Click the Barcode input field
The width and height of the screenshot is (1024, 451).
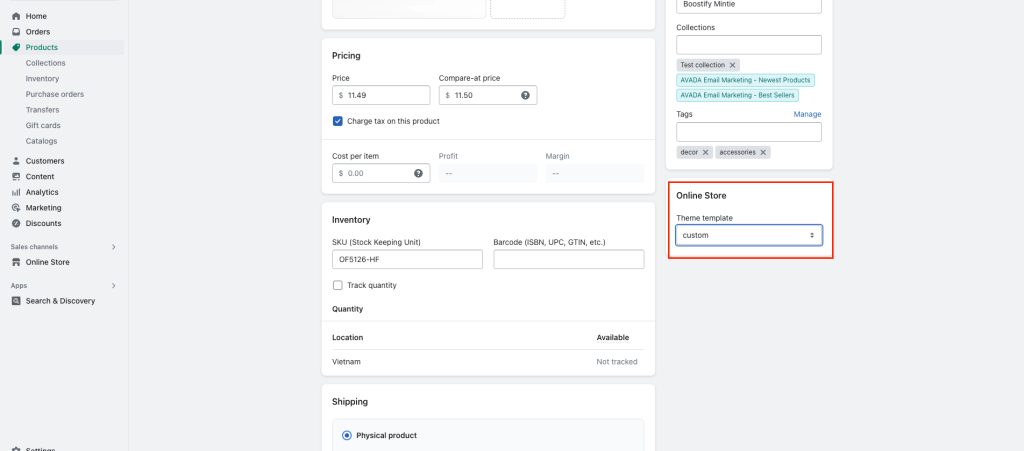[569, 260]
